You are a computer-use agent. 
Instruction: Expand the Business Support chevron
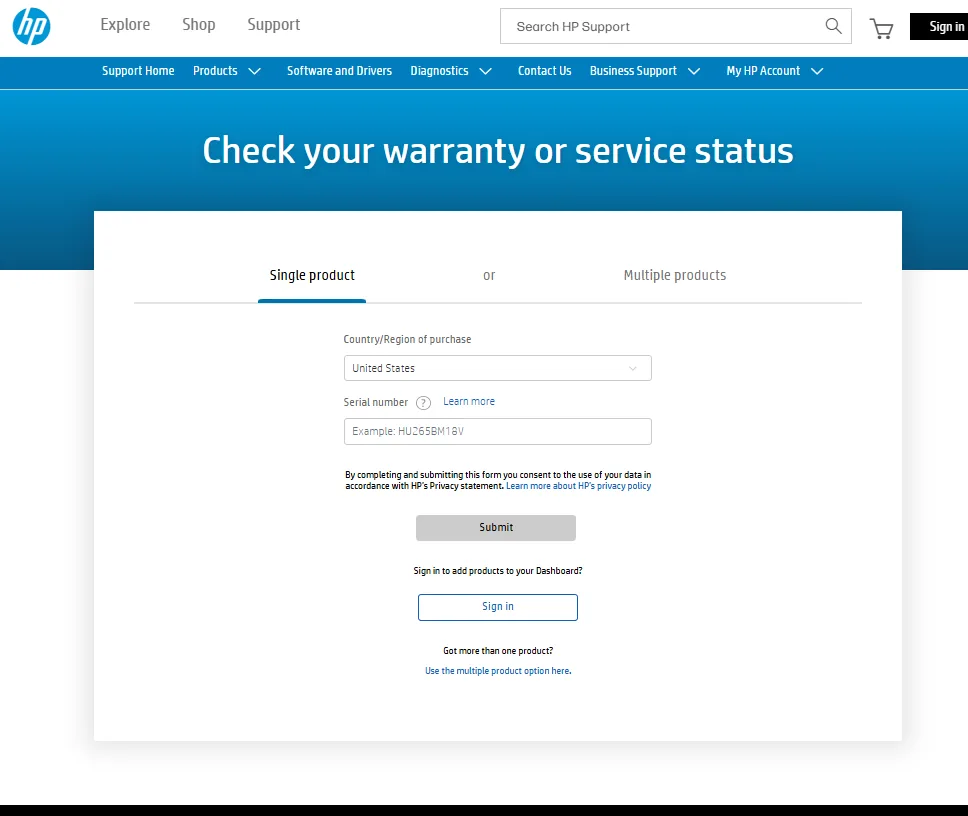pyautogui.click(x=694, y=72)
